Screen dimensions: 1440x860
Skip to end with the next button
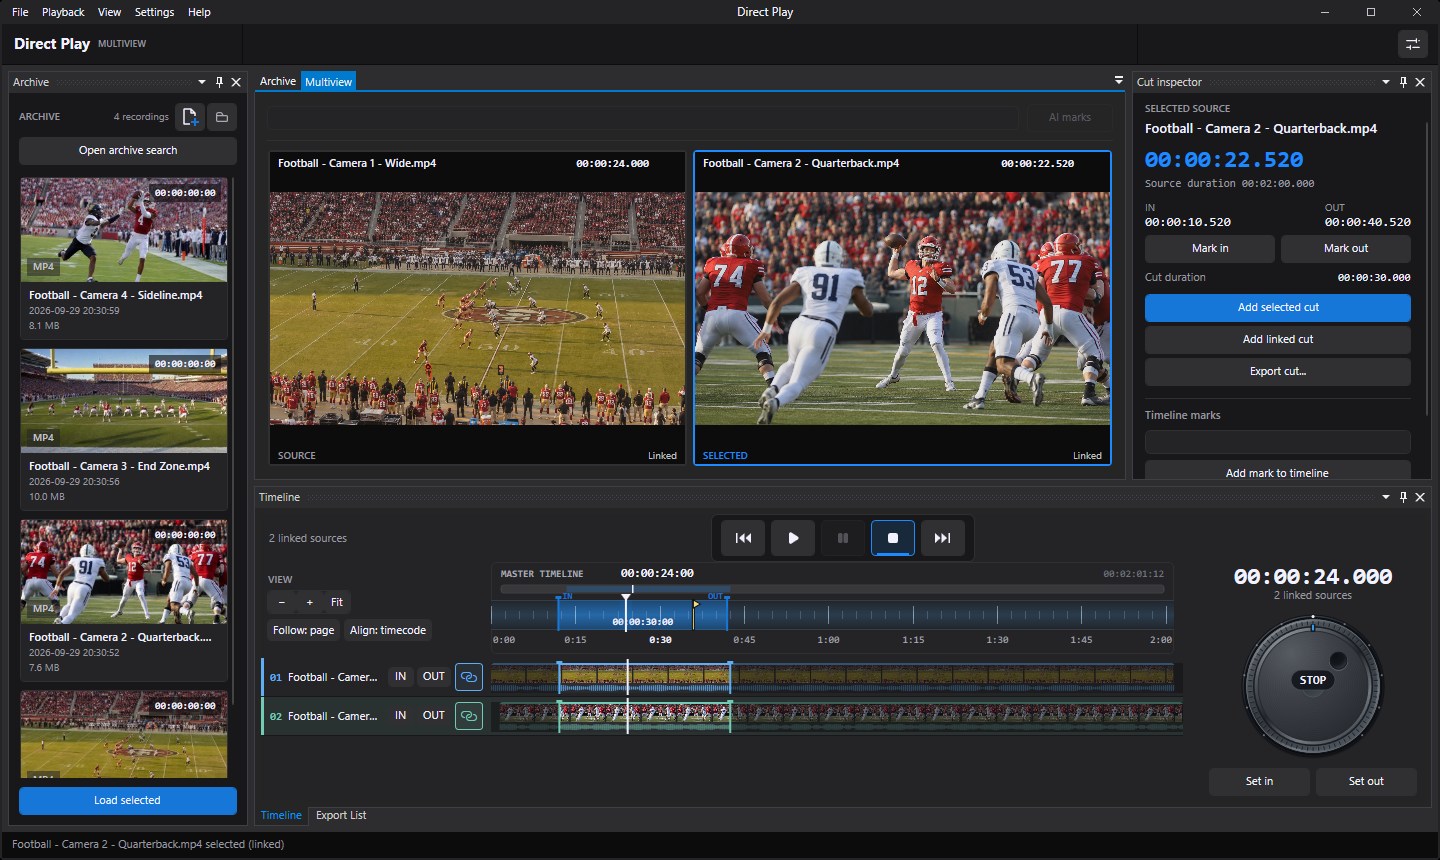pos(943,538)
